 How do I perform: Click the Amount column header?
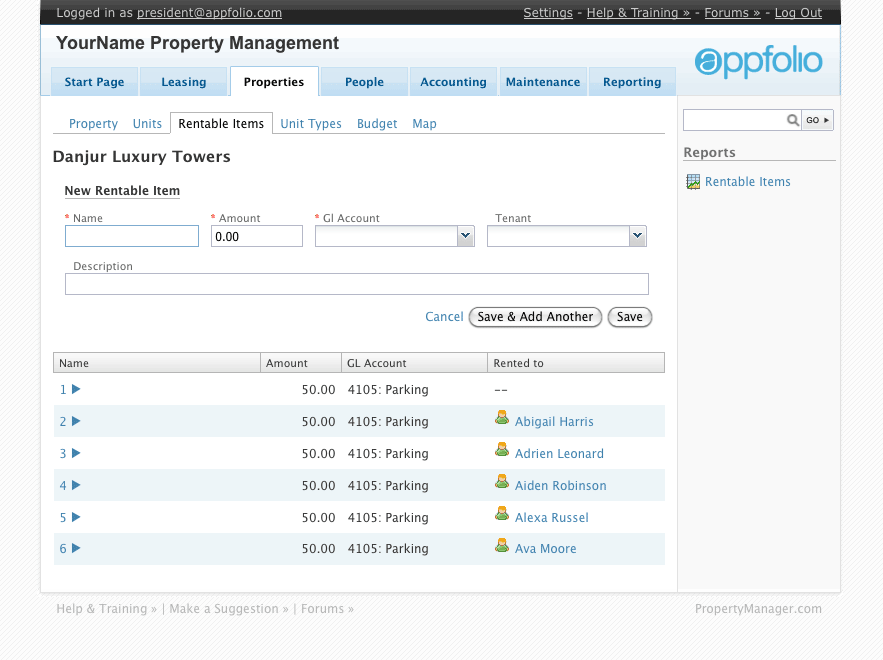pos(301,363)
